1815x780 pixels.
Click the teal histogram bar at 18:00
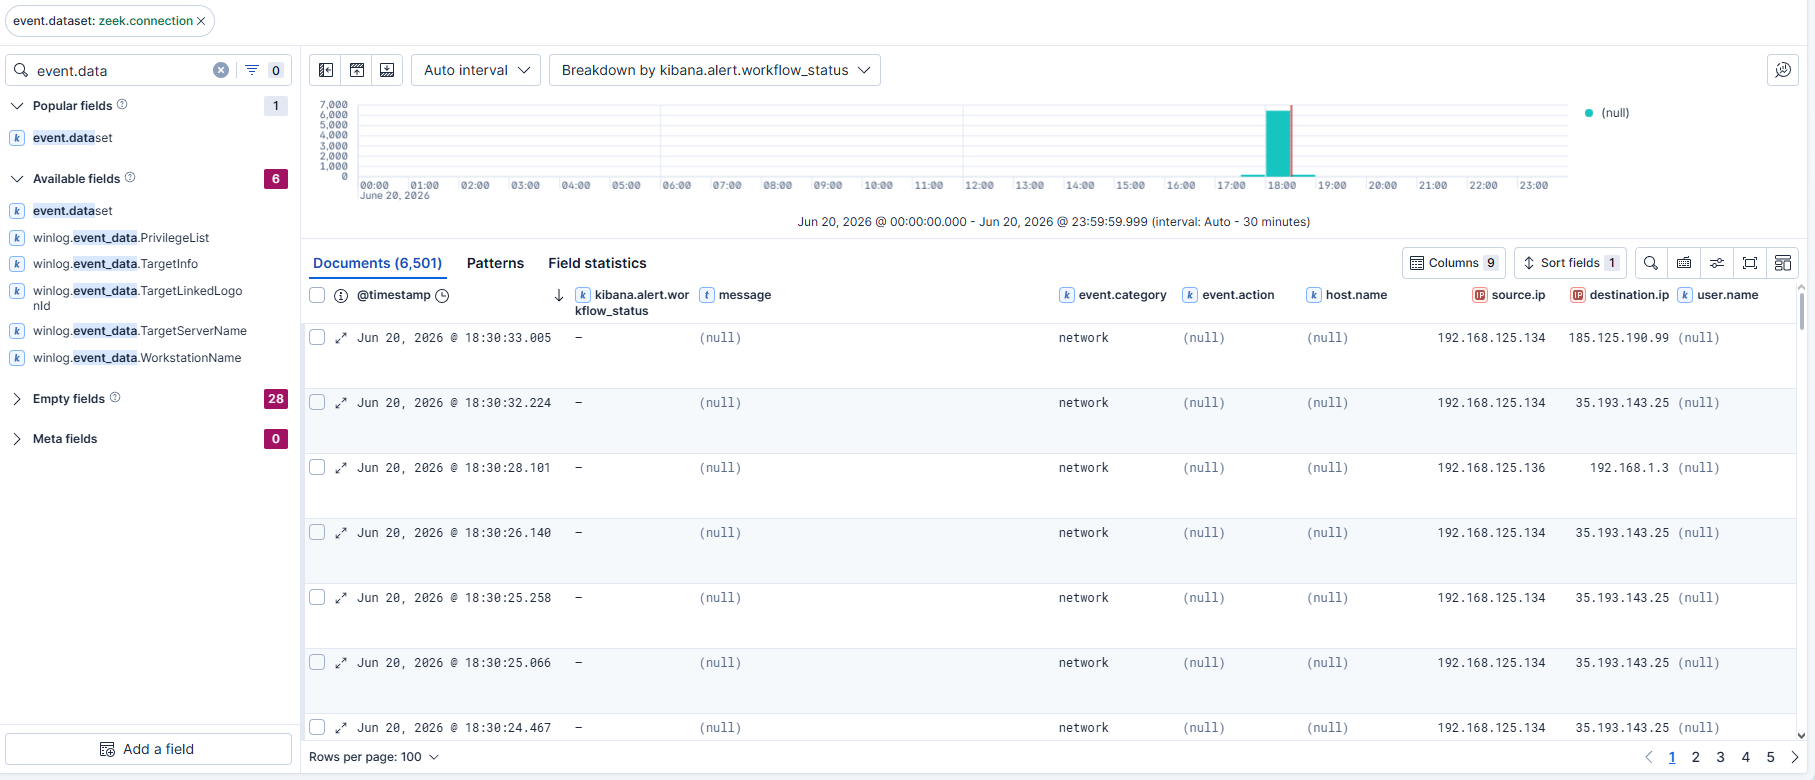point(1278,143)
